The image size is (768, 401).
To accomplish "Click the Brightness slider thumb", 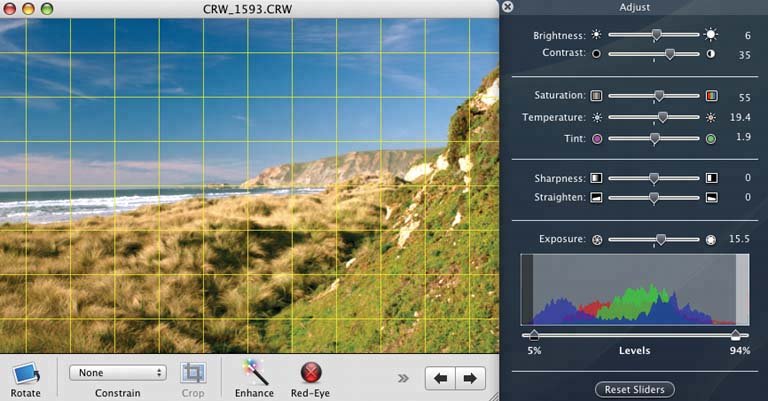I will point(656,34).
